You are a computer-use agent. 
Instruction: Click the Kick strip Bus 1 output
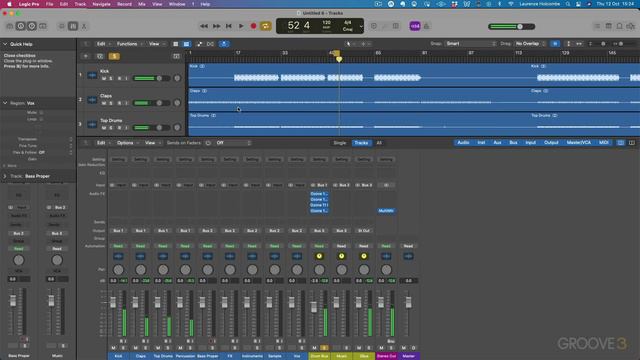(x=118, y=231)
